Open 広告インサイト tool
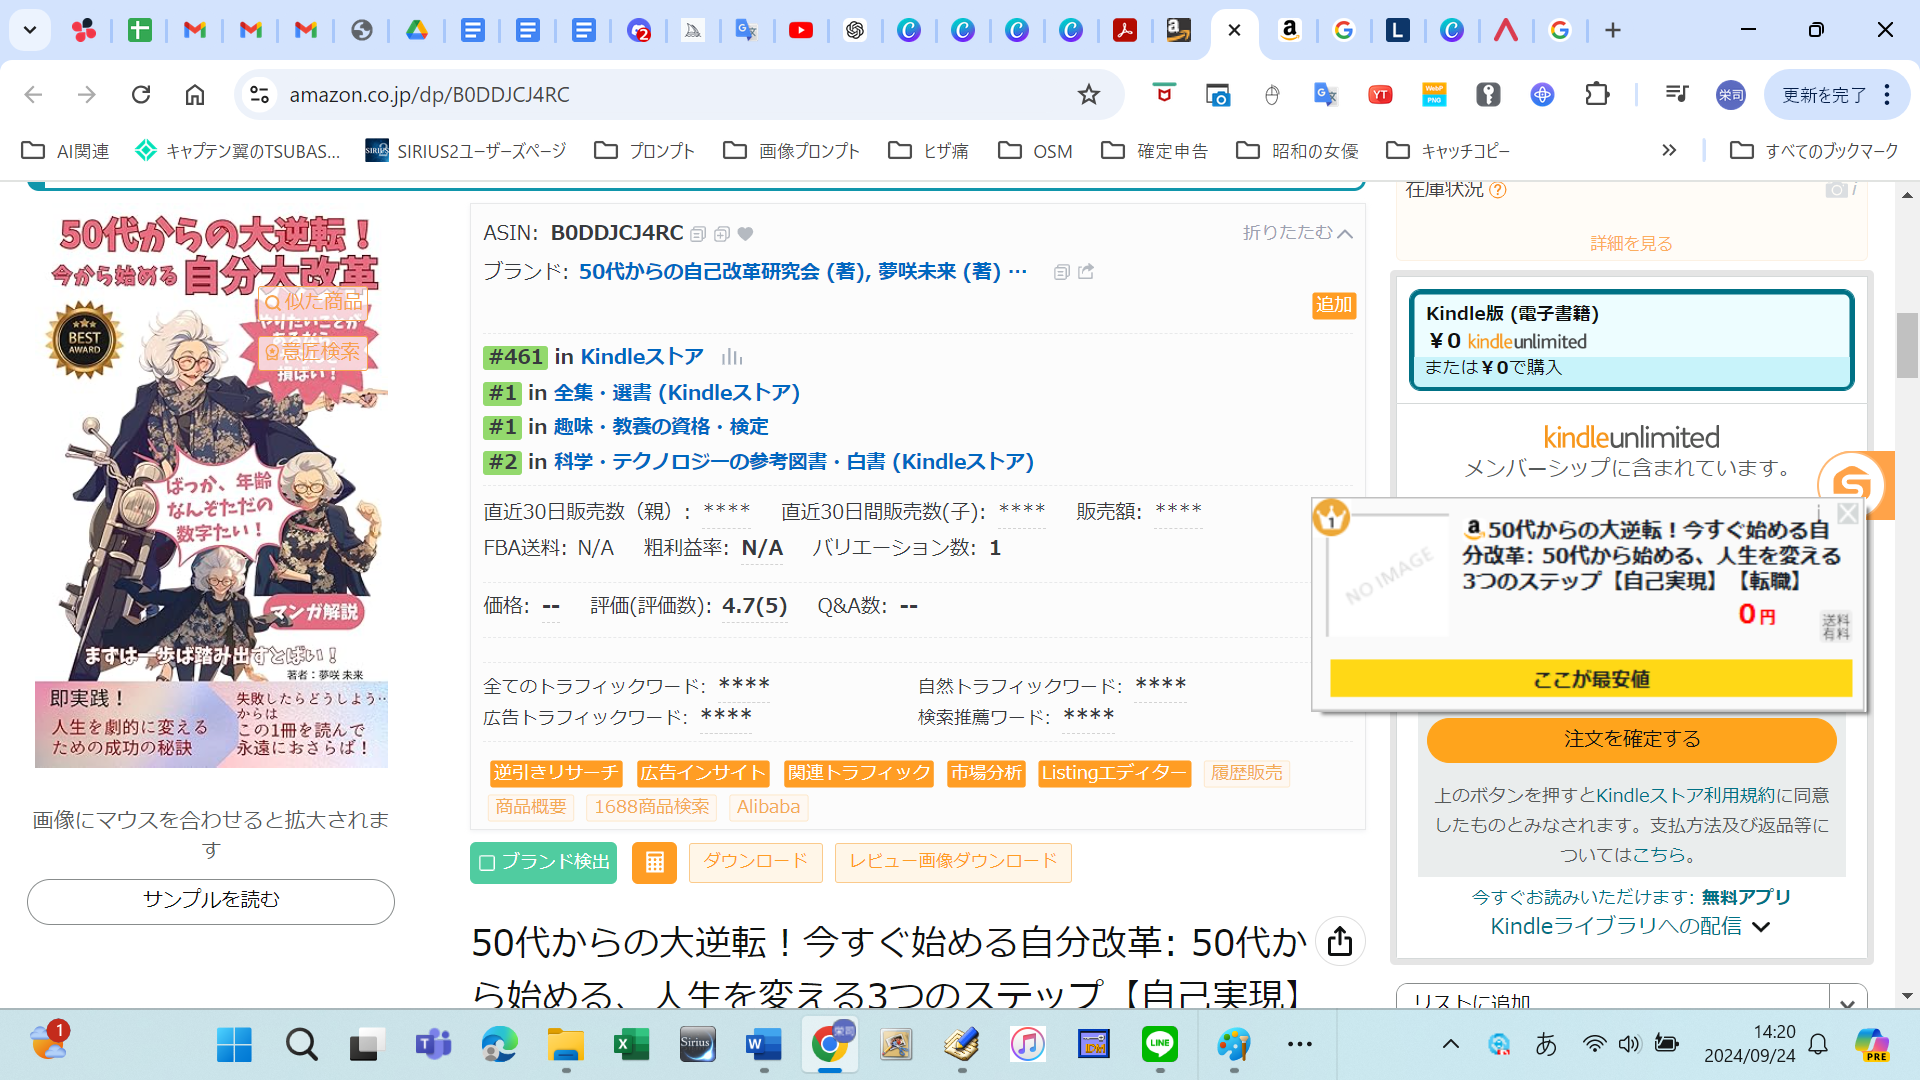1920x1080 pixels. (703, 773)
